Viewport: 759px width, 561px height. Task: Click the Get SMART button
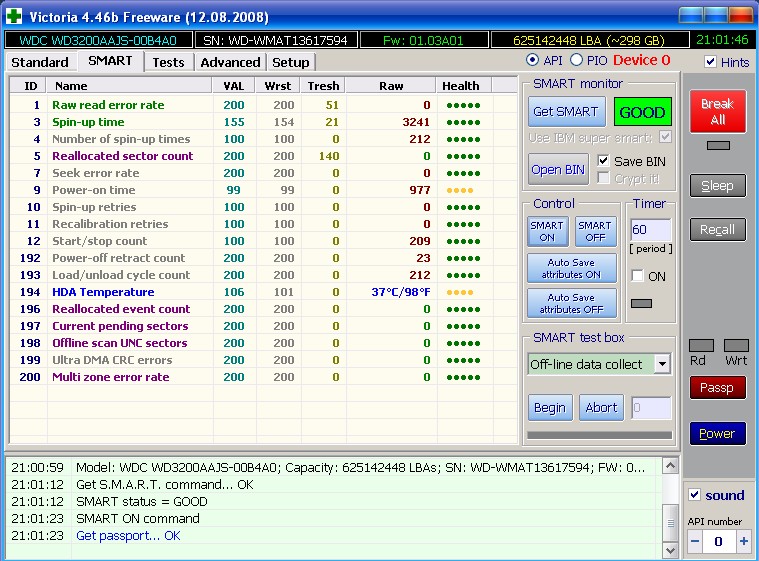[566, 112]
